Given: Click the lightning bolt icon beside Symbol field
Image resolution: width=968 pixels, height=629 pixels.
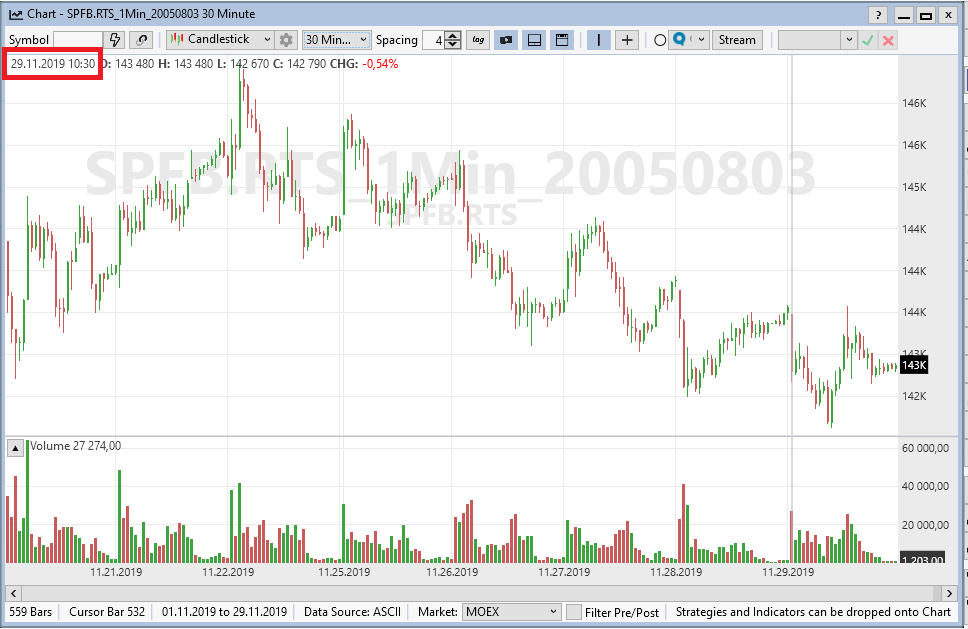Looking at the screenshot, I should tap(116, 39).
